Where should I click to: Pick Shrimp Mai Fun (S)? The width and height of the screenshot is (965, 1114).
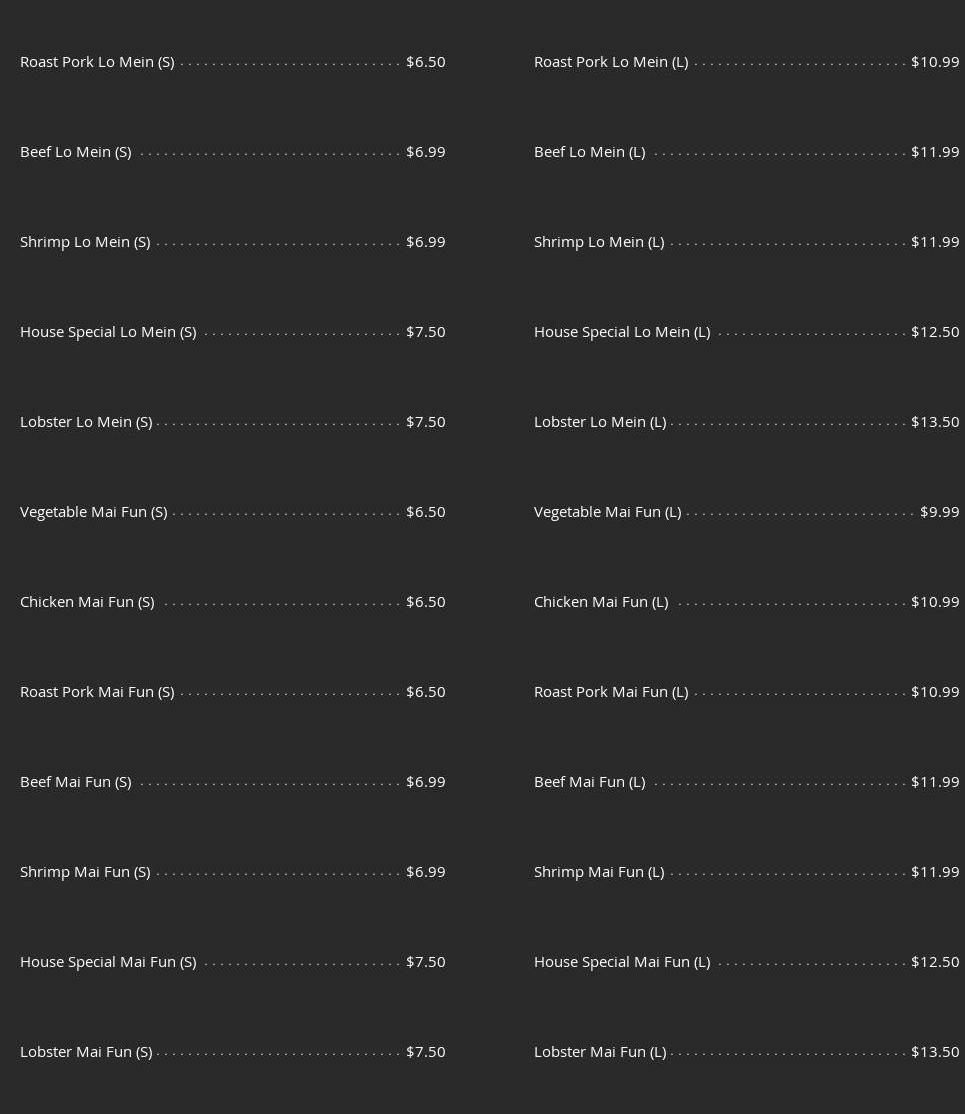[85, 872]
